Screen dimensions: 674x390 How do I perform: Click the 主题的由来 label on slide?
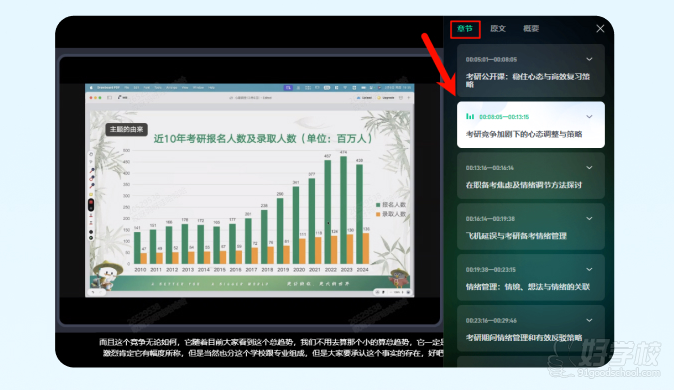pyautogui.click(x=126, y=129)
